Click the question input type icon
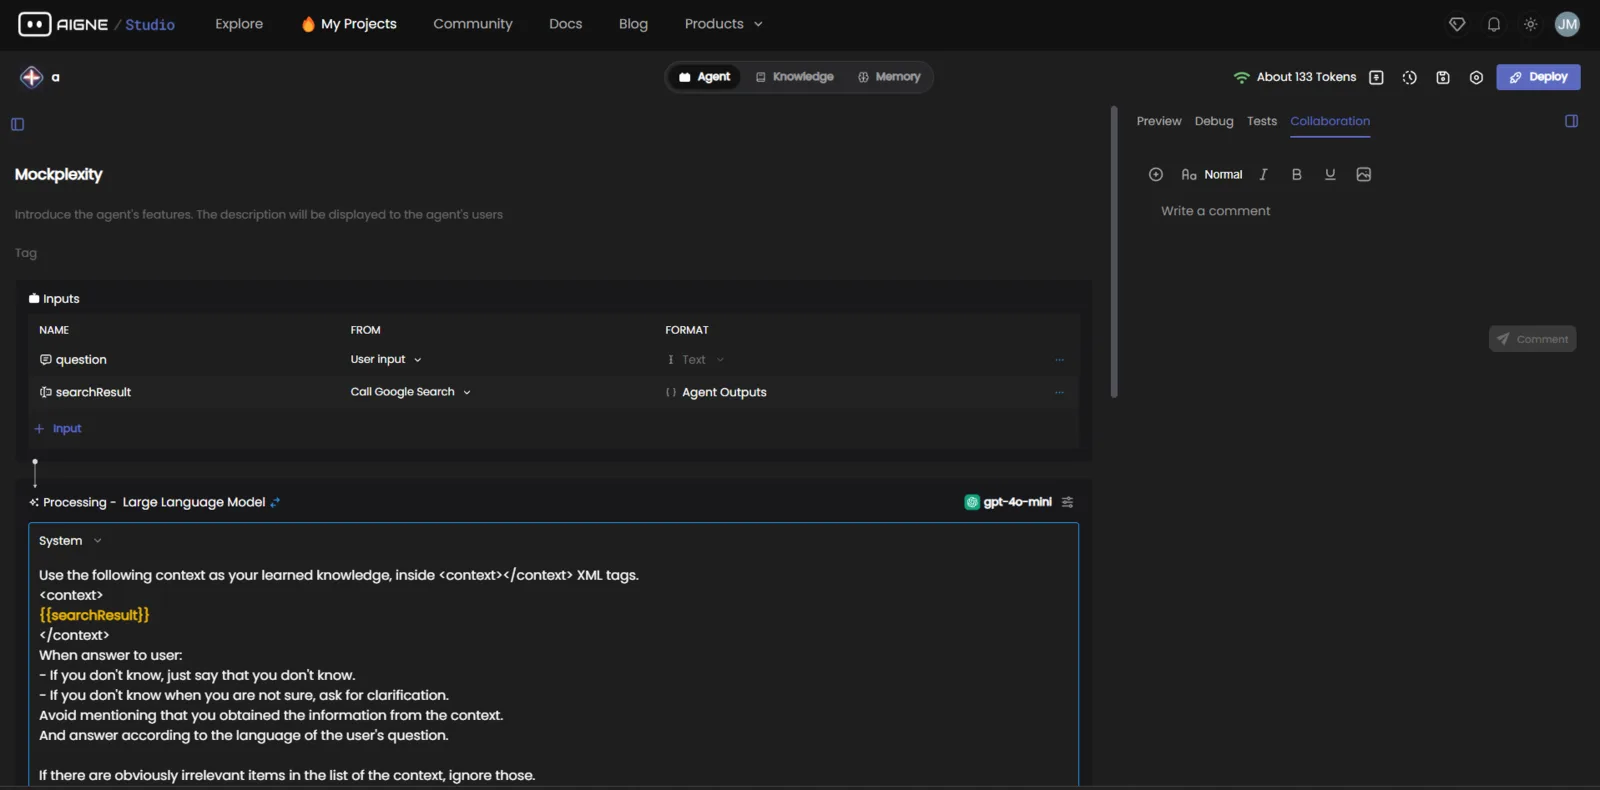The height and width of the screenshot is (790, 1600). 45,360
